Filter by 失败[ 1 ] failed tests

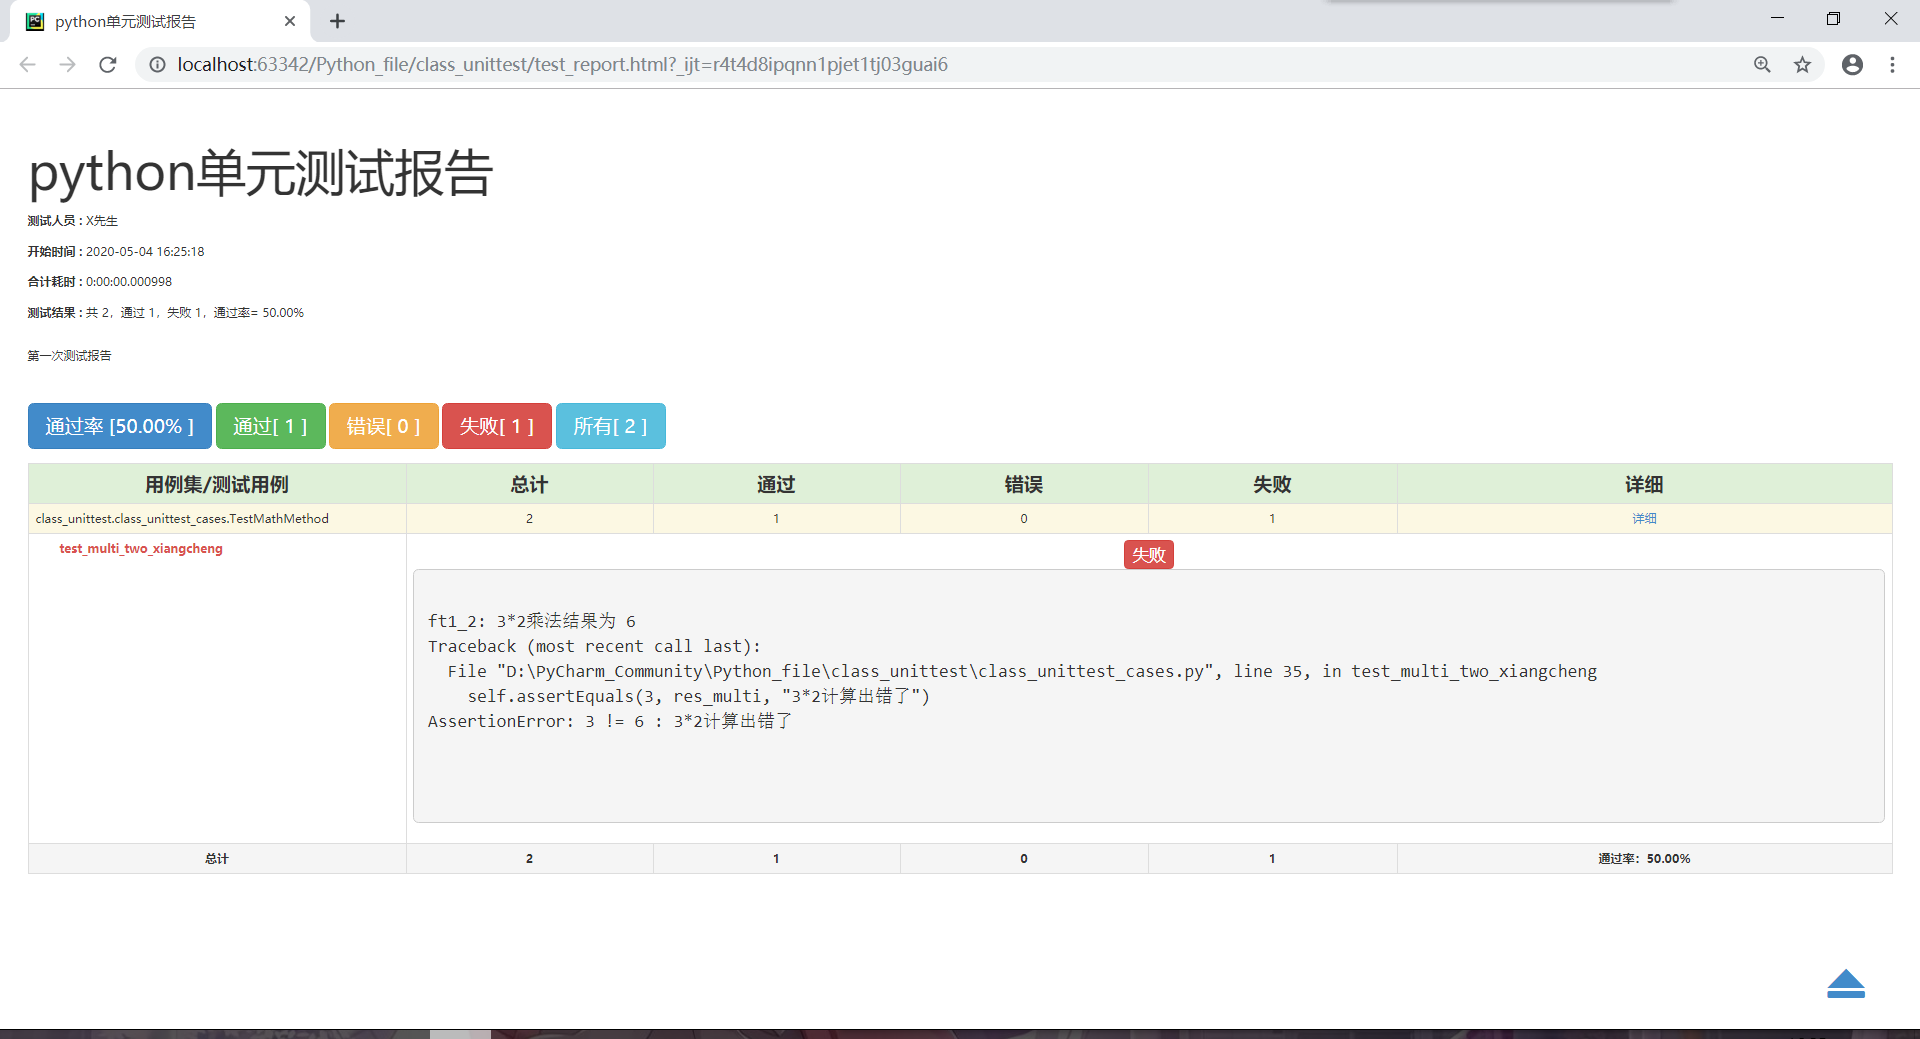coord(496,426)
